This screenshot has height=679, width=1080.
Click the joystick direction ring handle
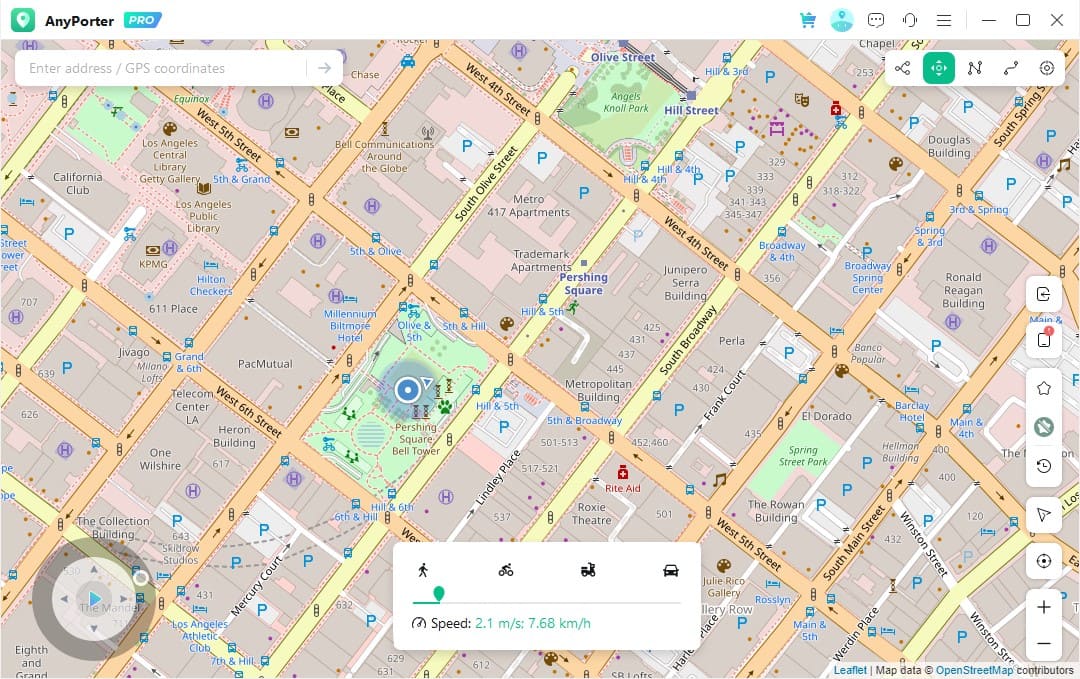point(141,578)
